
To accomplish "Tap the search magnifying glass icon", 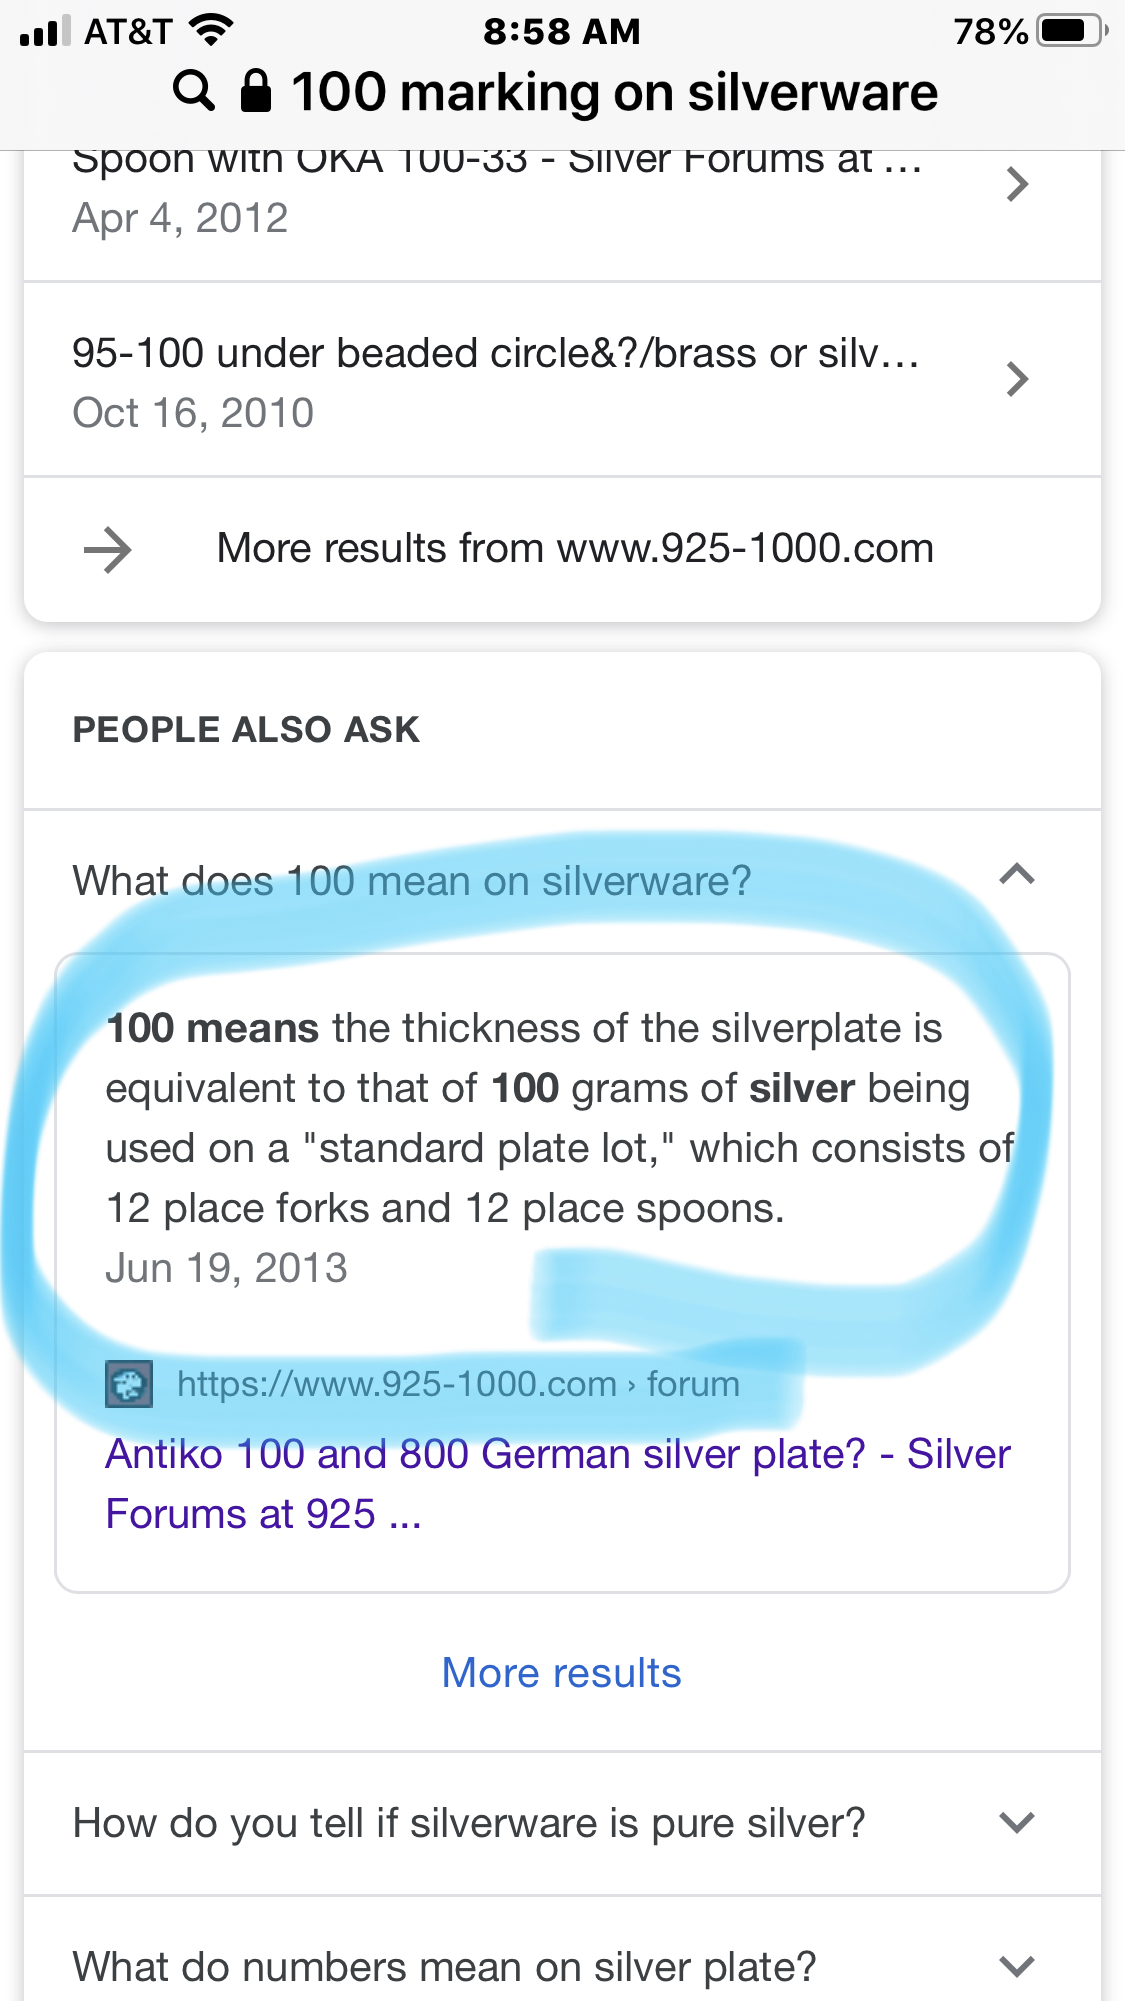I will click(194, 91).
